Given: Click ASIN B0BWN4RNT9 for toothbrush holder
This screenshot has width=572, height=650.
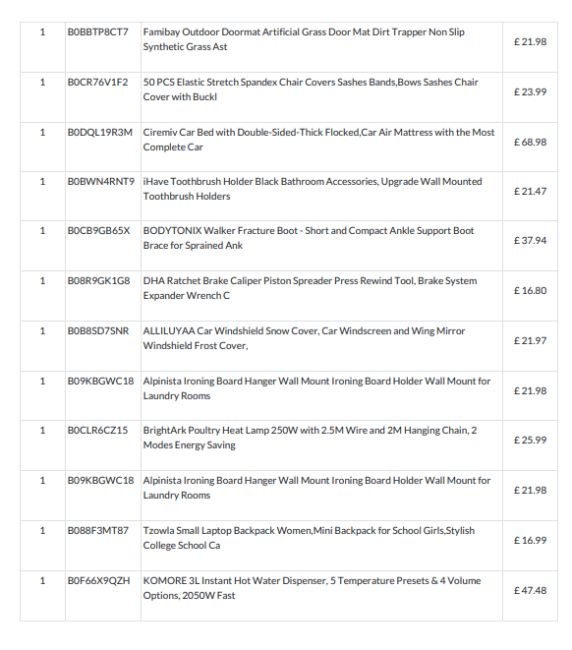Looking at the screenshot, I should (x=101, y=181).
